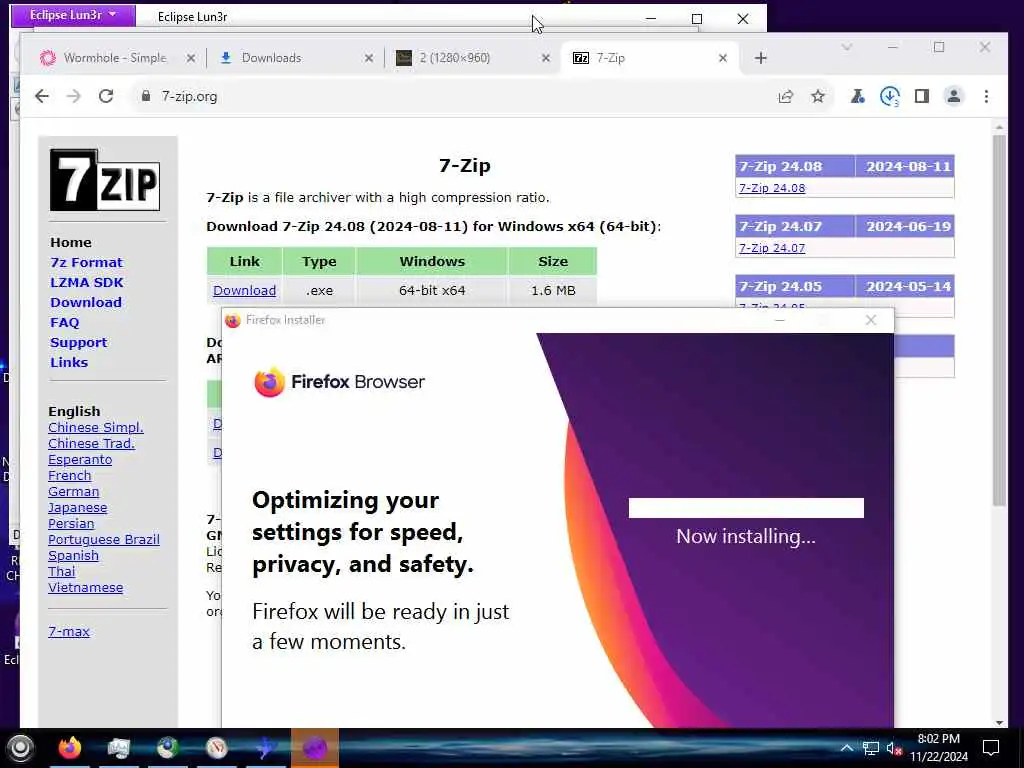Switch language to Portuguese Brazil

click(103, 539)
